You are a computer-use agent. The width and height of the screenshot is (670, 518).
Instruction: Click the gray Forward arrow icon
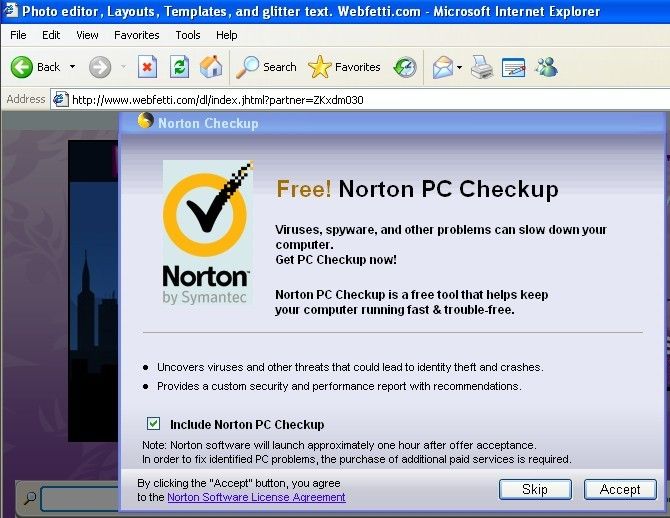(x=100, y=67)
